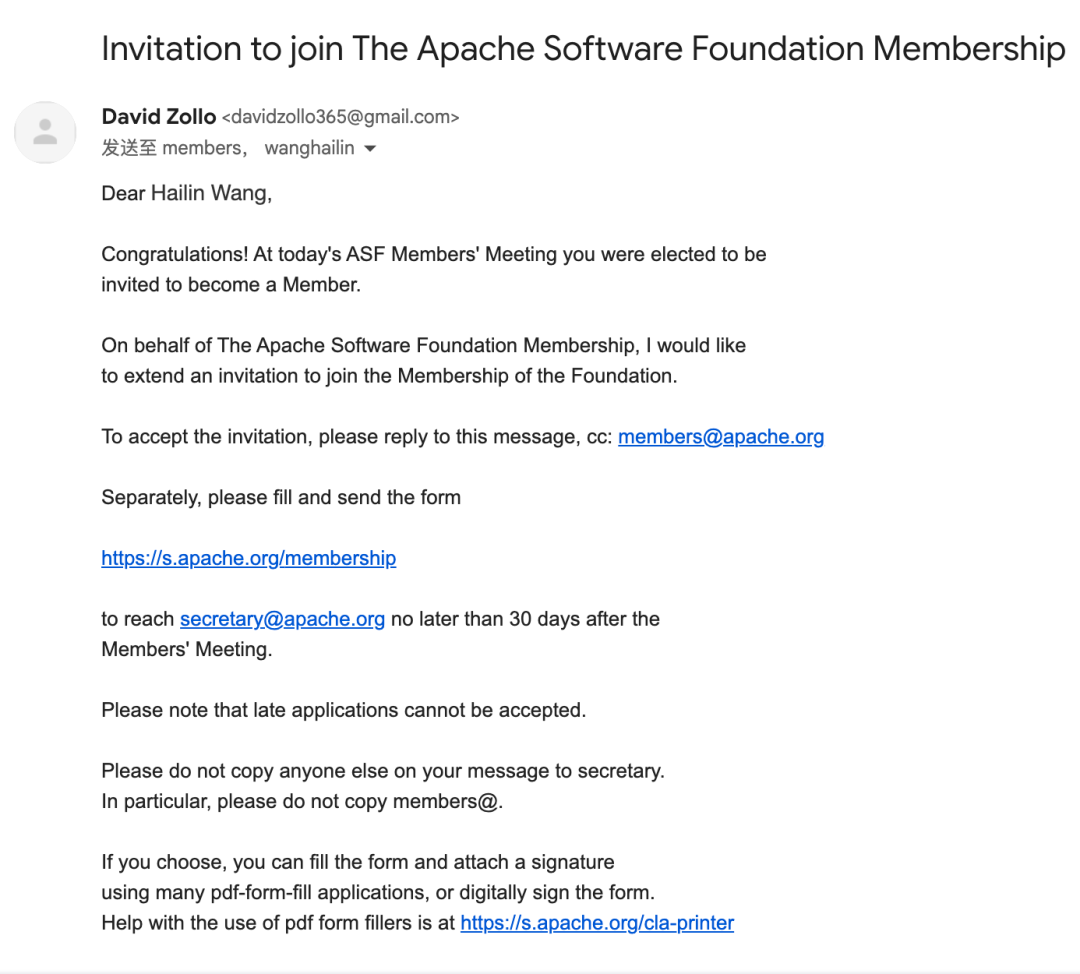Viewport: 1080px width, 974px height.
Task: Click the 'invited to become a Member' line
Action: click(231, 284)
